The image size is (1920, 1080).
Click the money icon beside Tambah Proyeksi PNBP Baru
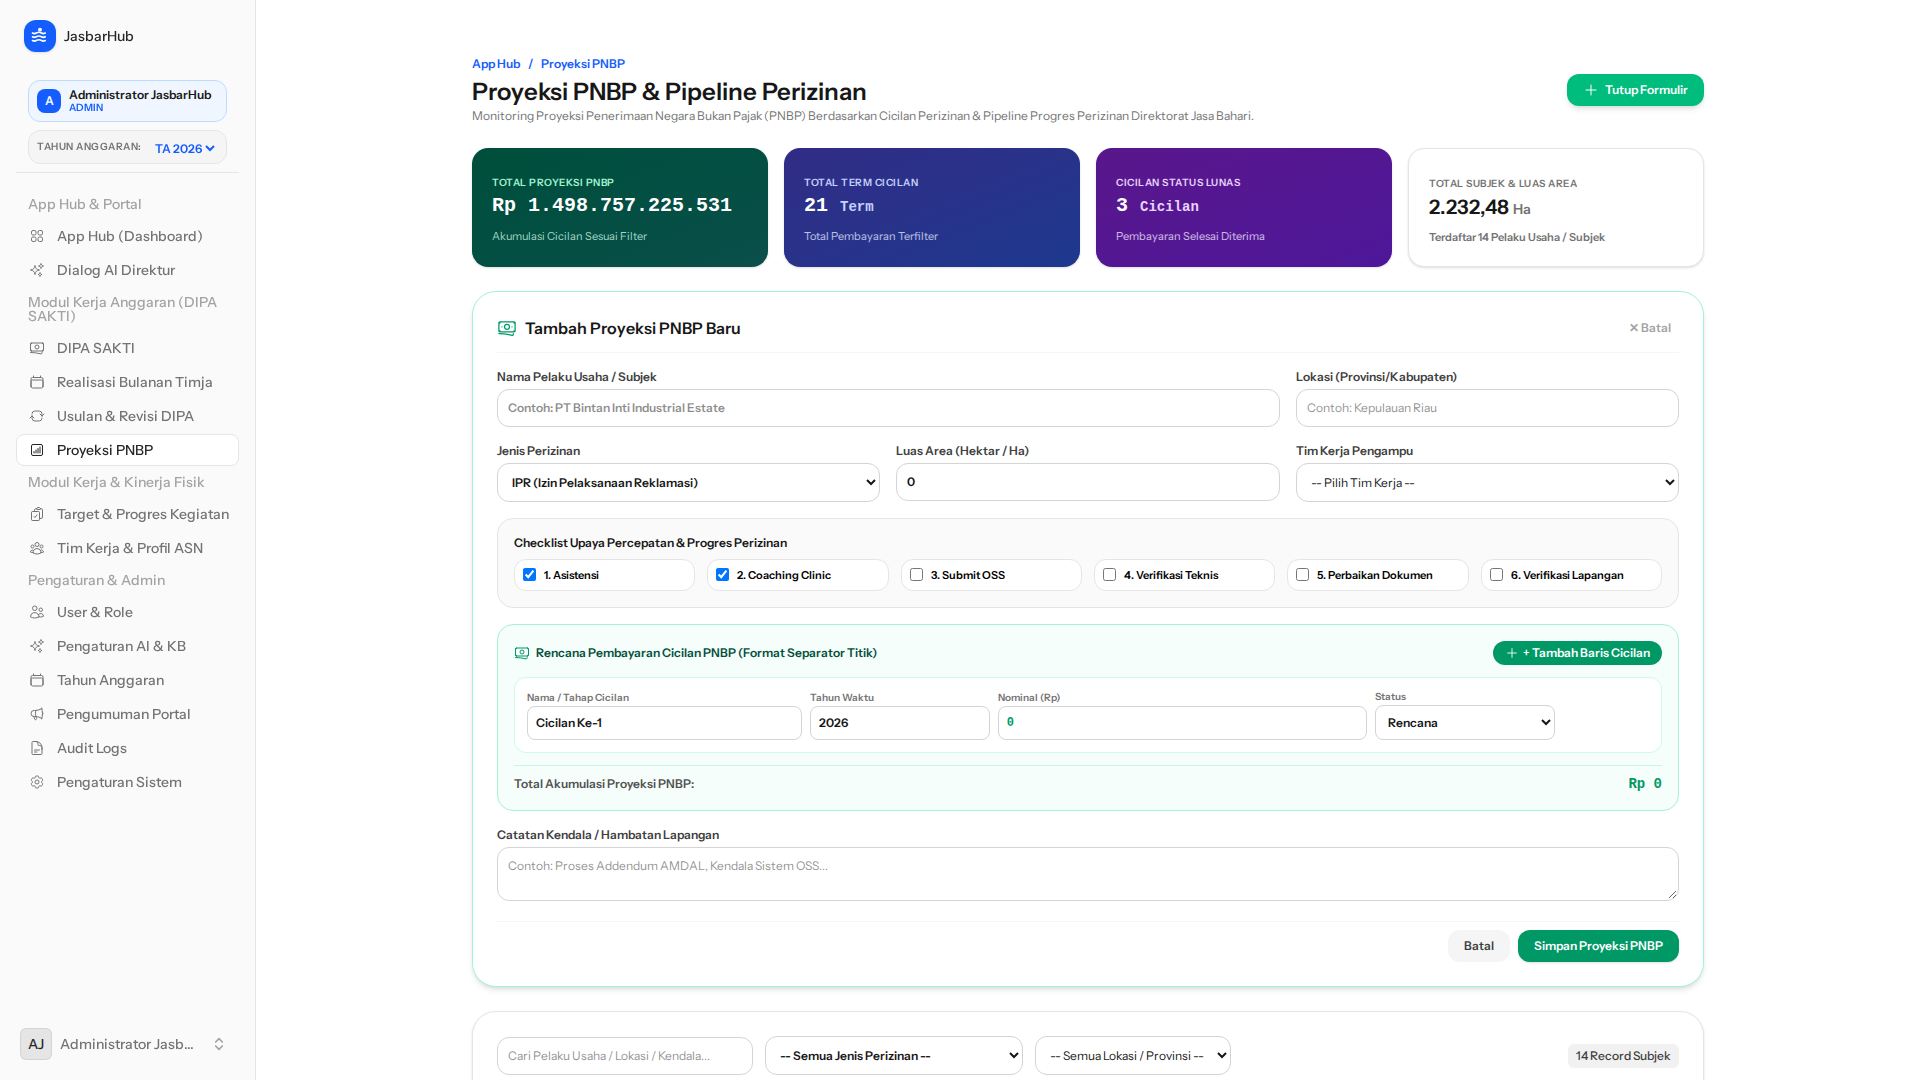click(x=507, y=328)
